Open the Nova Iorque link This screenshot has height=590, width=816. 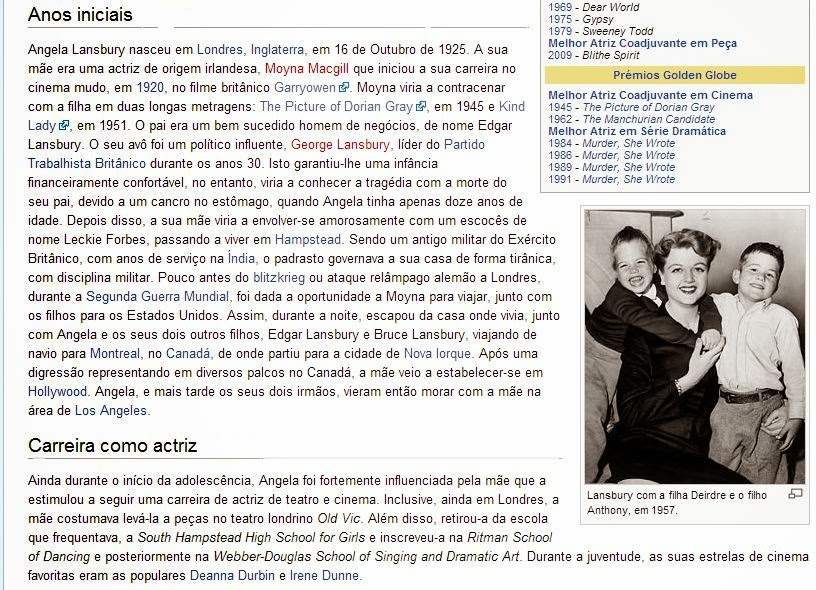[x=437, y=354]
